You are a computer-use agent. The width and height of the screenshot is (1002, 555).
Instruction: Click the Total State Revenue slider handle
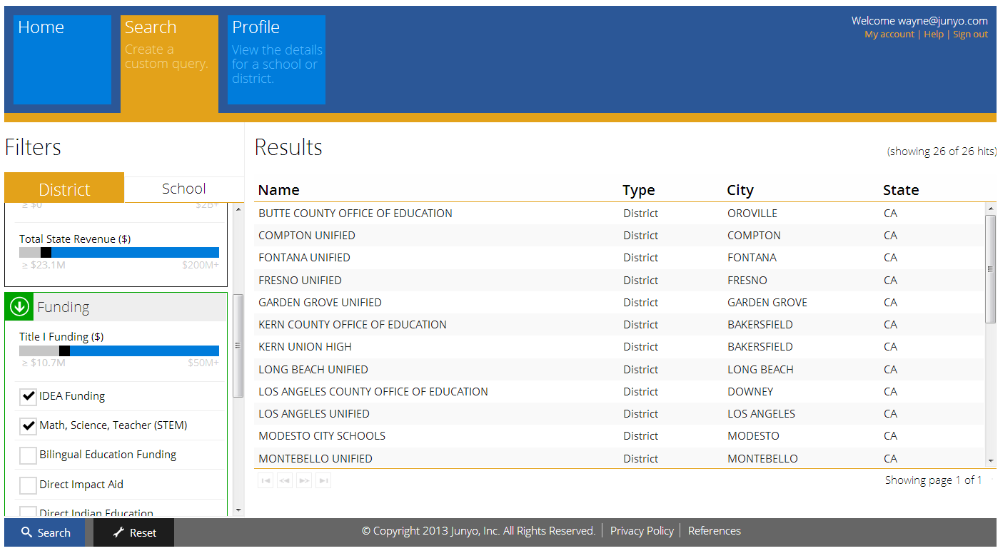coord(46,252)
